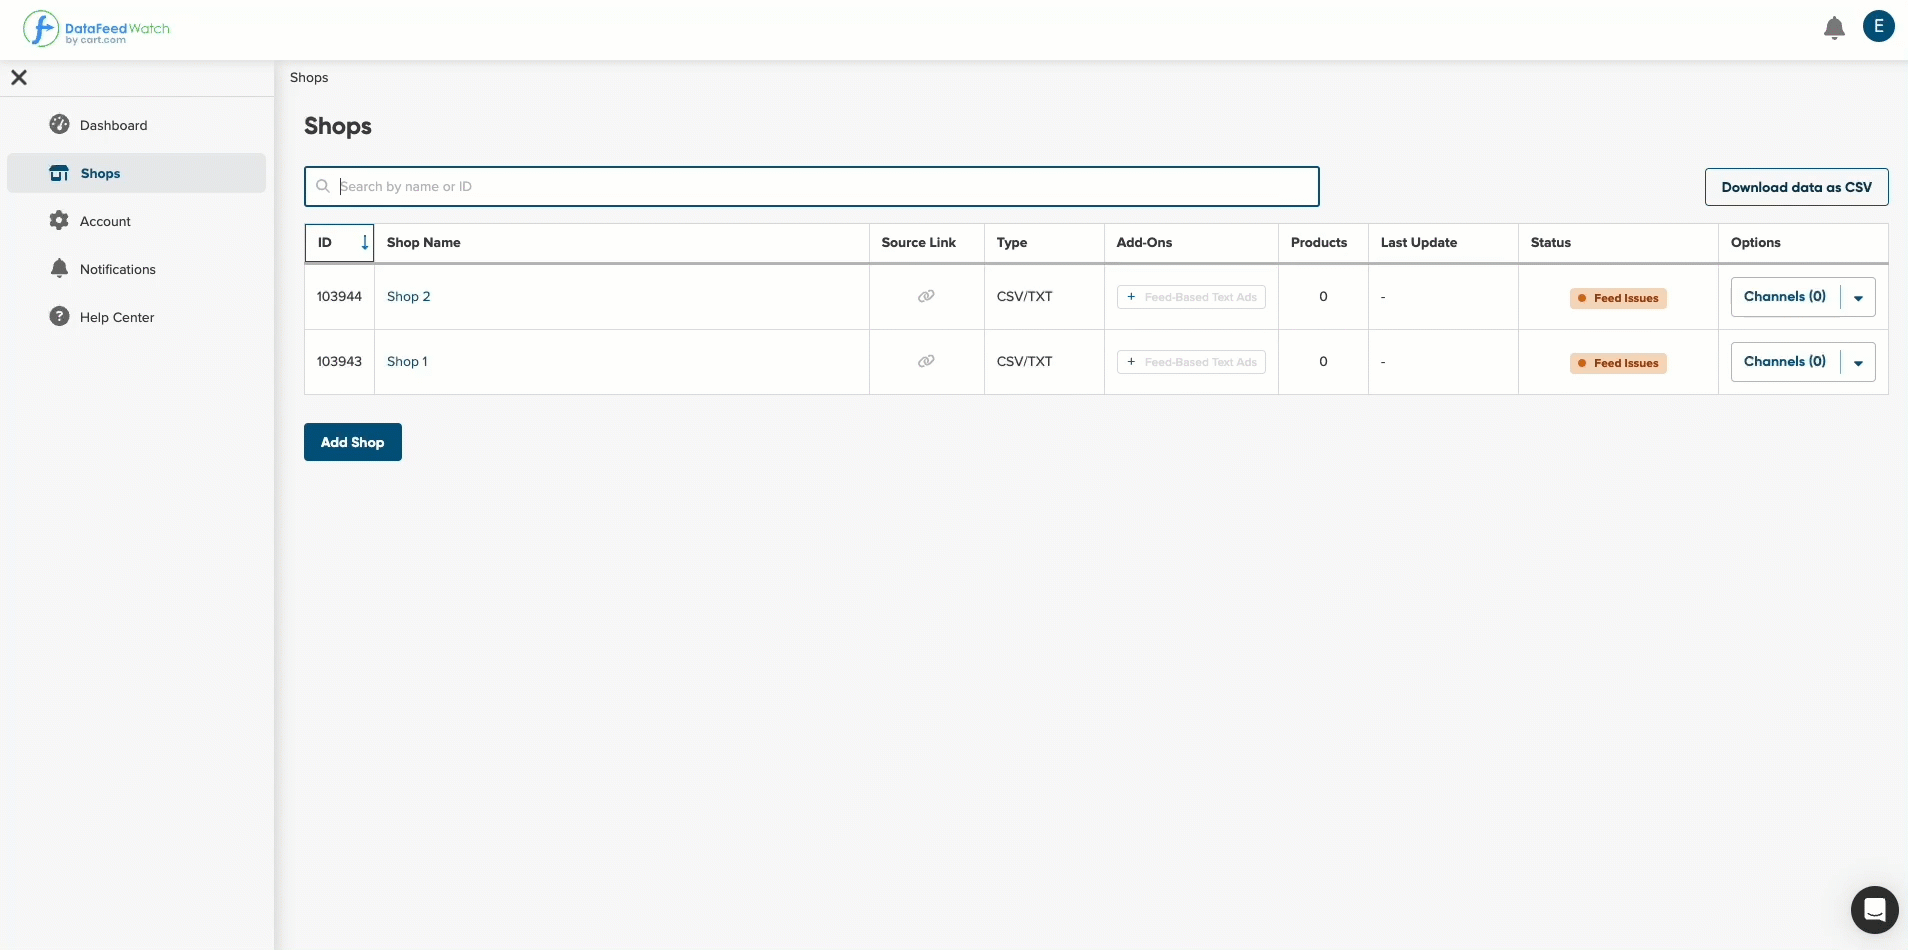Viewport: 1908px width, 950px height.
Task: Open the source link icon for Shop 1
Action: 926,361
